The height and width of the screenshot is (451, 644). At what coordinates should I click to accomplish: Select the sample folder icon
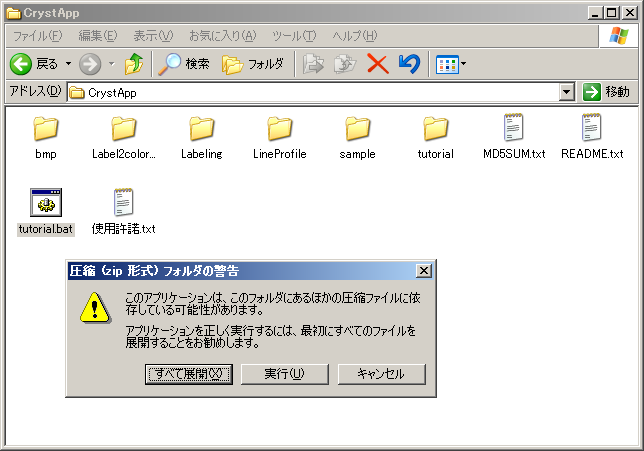tap(358, 129)
